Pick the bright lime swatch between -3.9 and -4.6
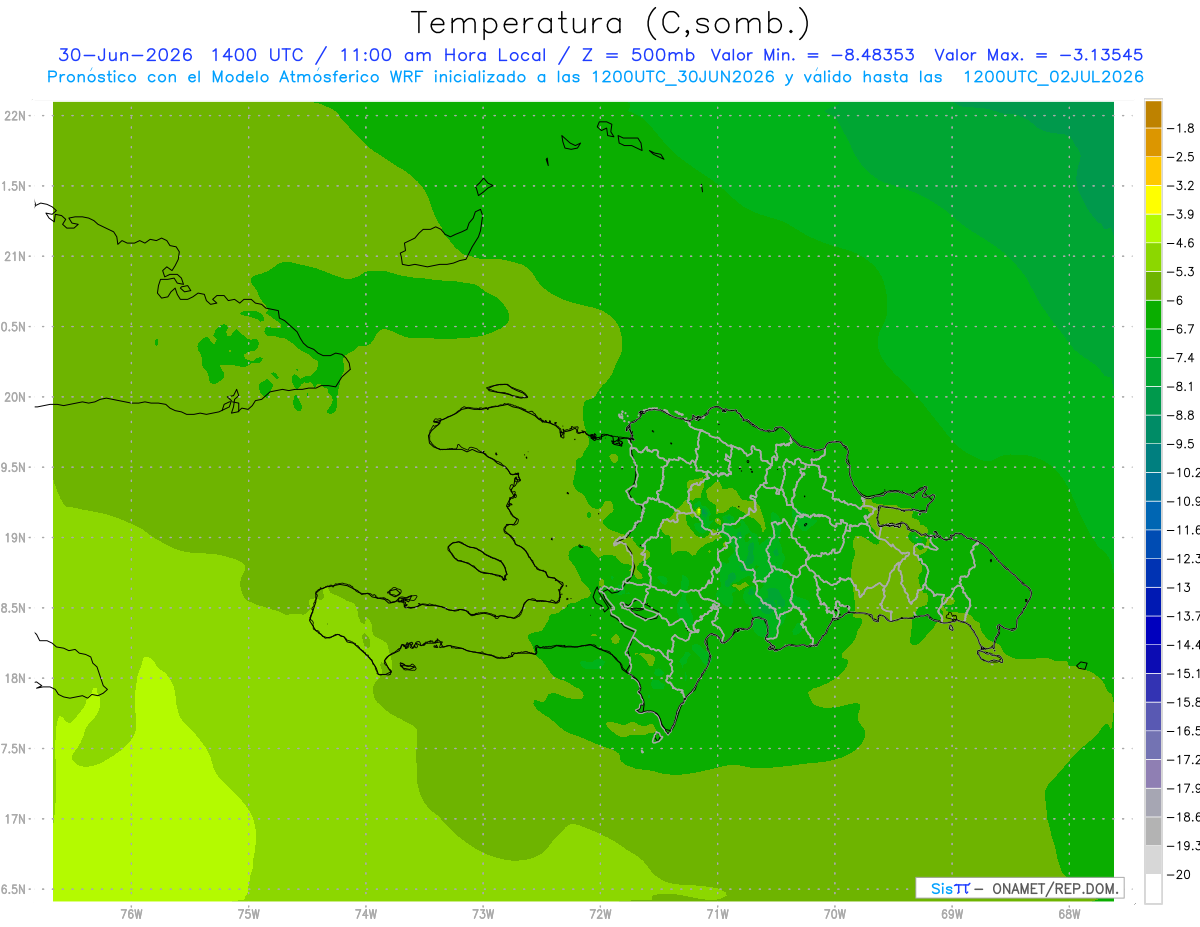The width and height of the screenshot is (1200, 927). click(x=1153, y=228)
